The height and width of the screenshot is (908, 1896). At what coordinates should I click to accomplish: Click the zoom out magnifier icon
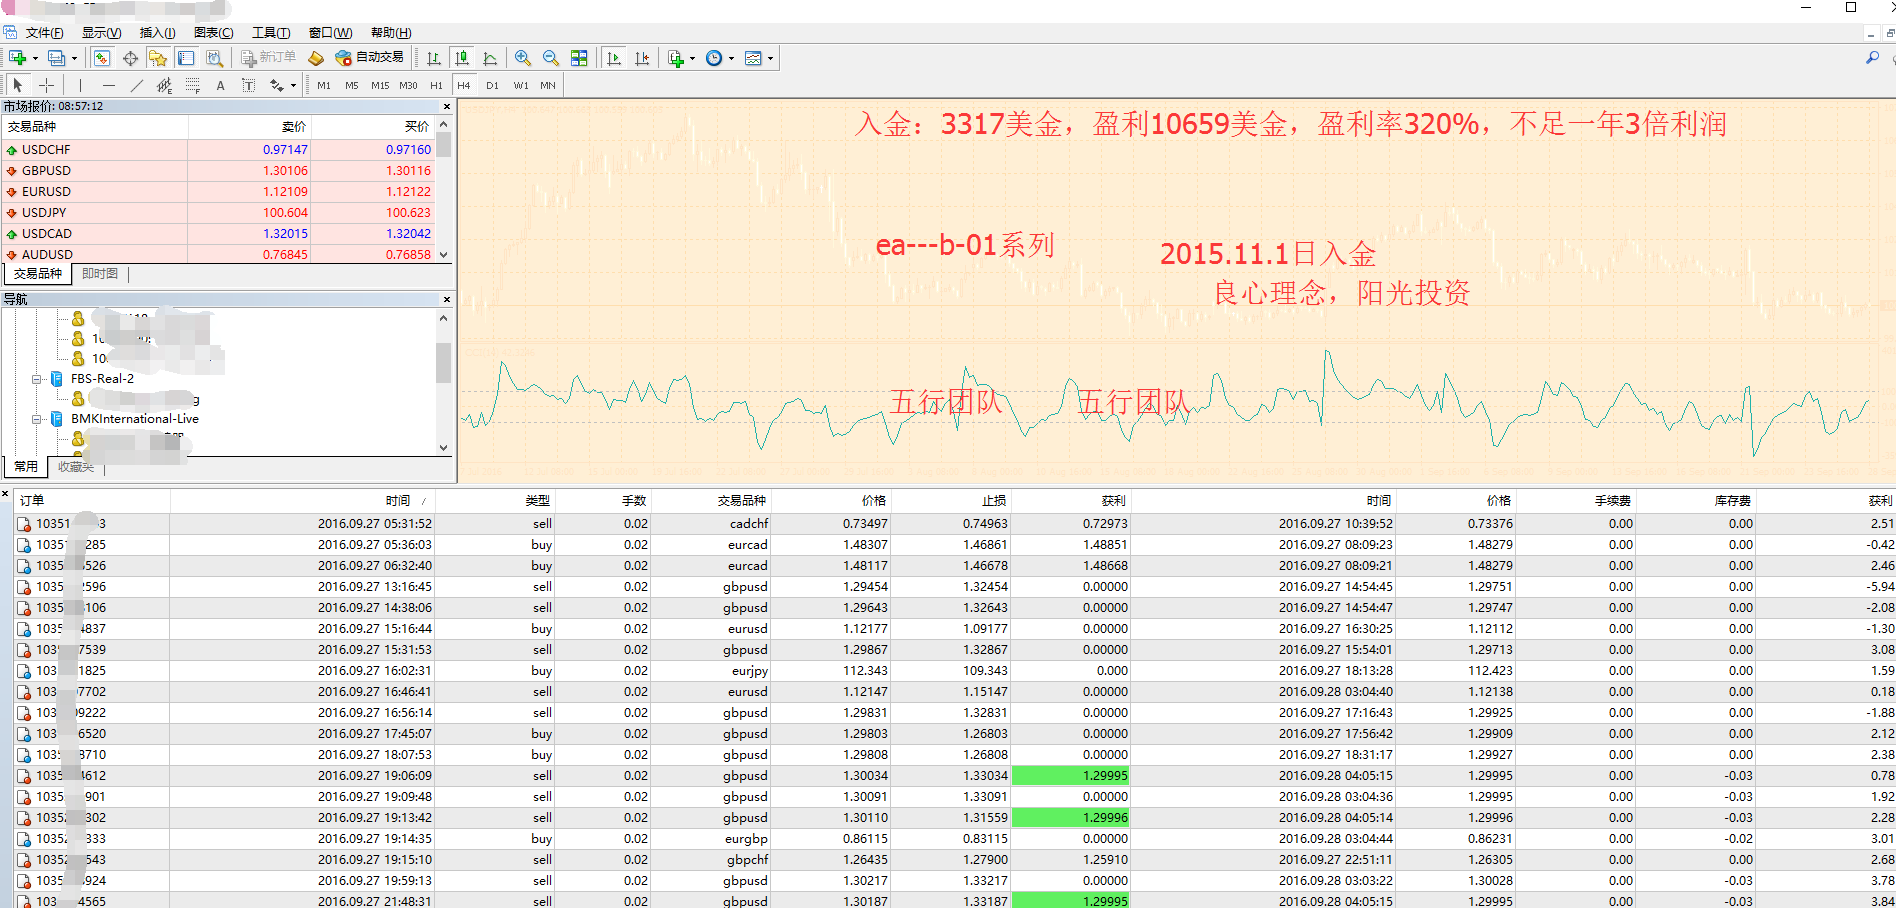(550, 58)
